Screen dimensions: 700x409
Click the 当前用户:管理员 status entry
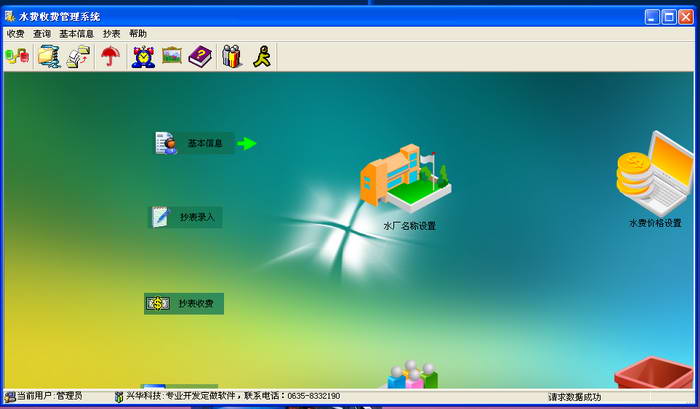50,396
